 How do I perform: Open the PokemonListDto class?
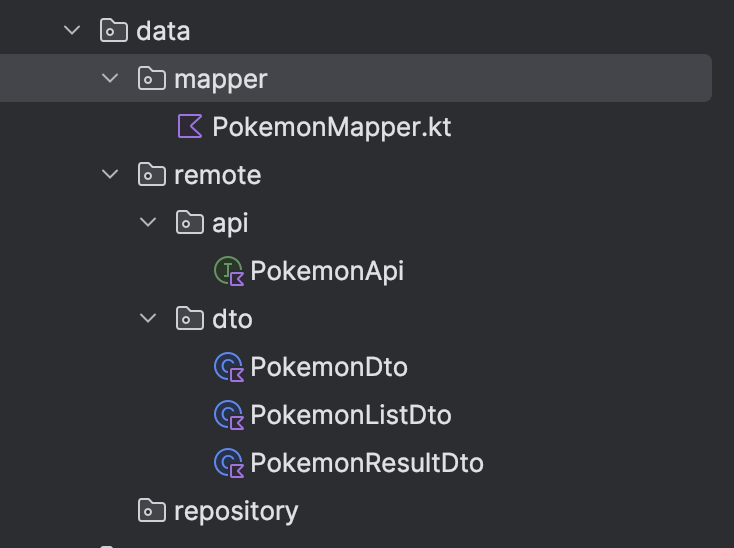pos(350,415)
